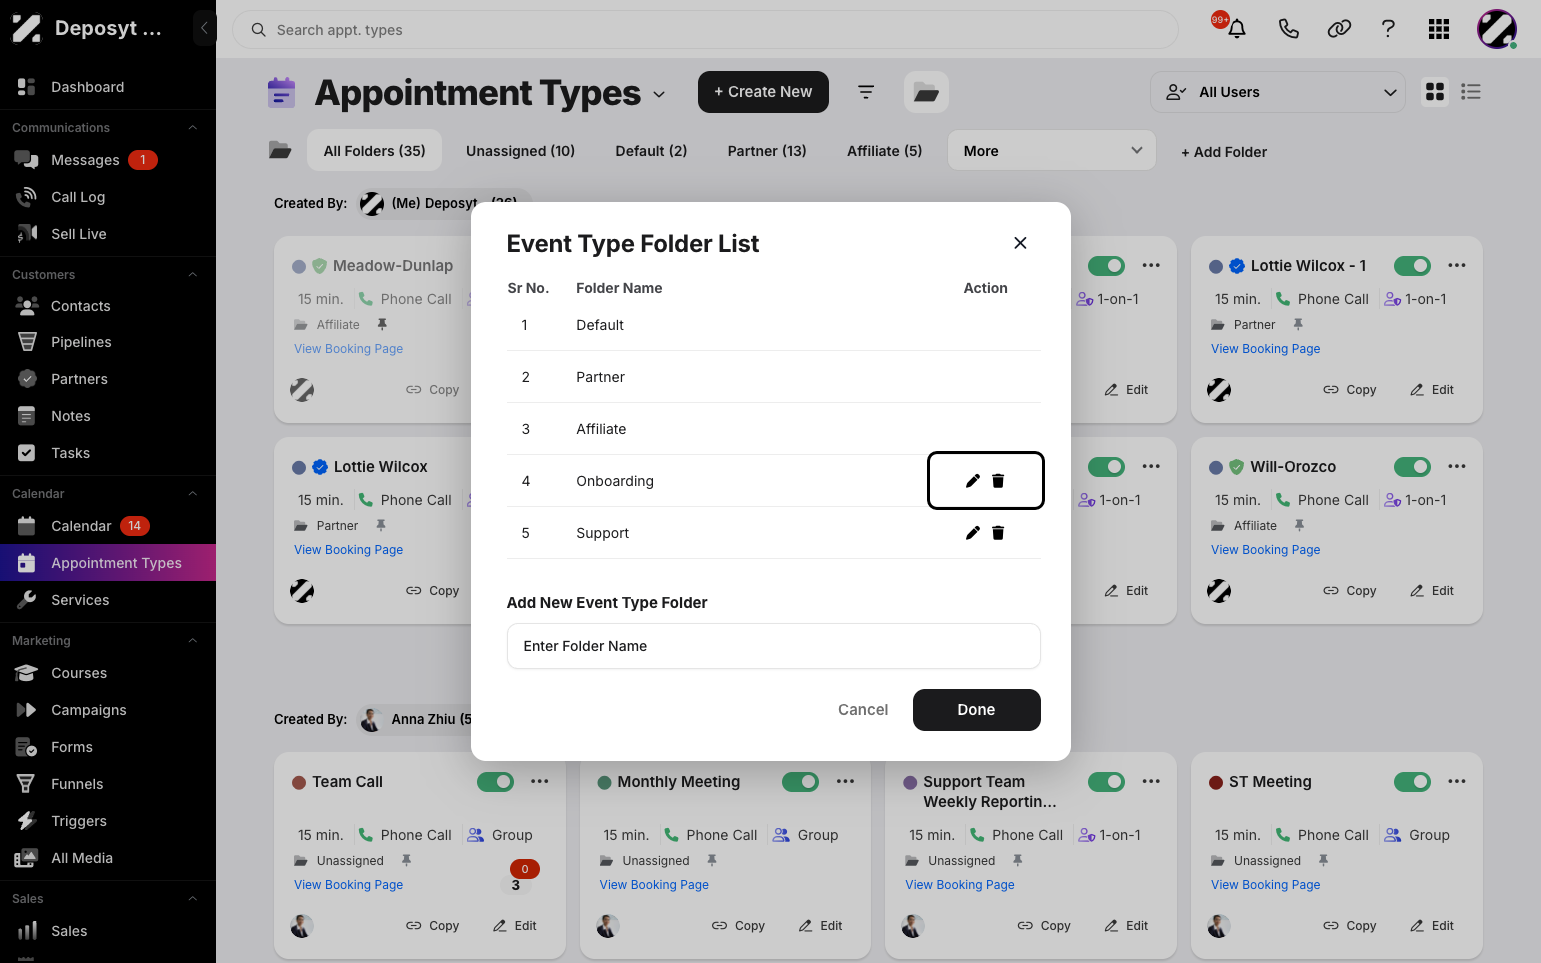Open more options for Lottie Wilcox - 1
This screenshot has width=1541, height=963.
tap(1457, 266)
